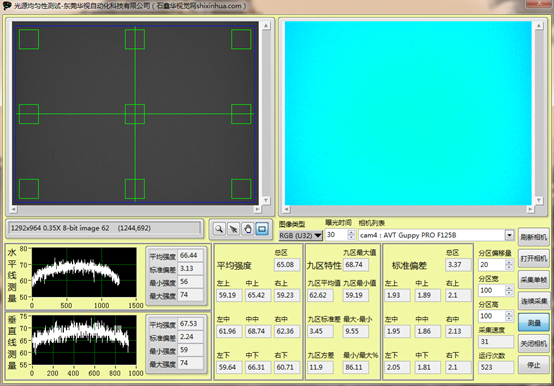
Task: Click the cyan image's scroll-up arrow
Action: click(x=539, y=25)
